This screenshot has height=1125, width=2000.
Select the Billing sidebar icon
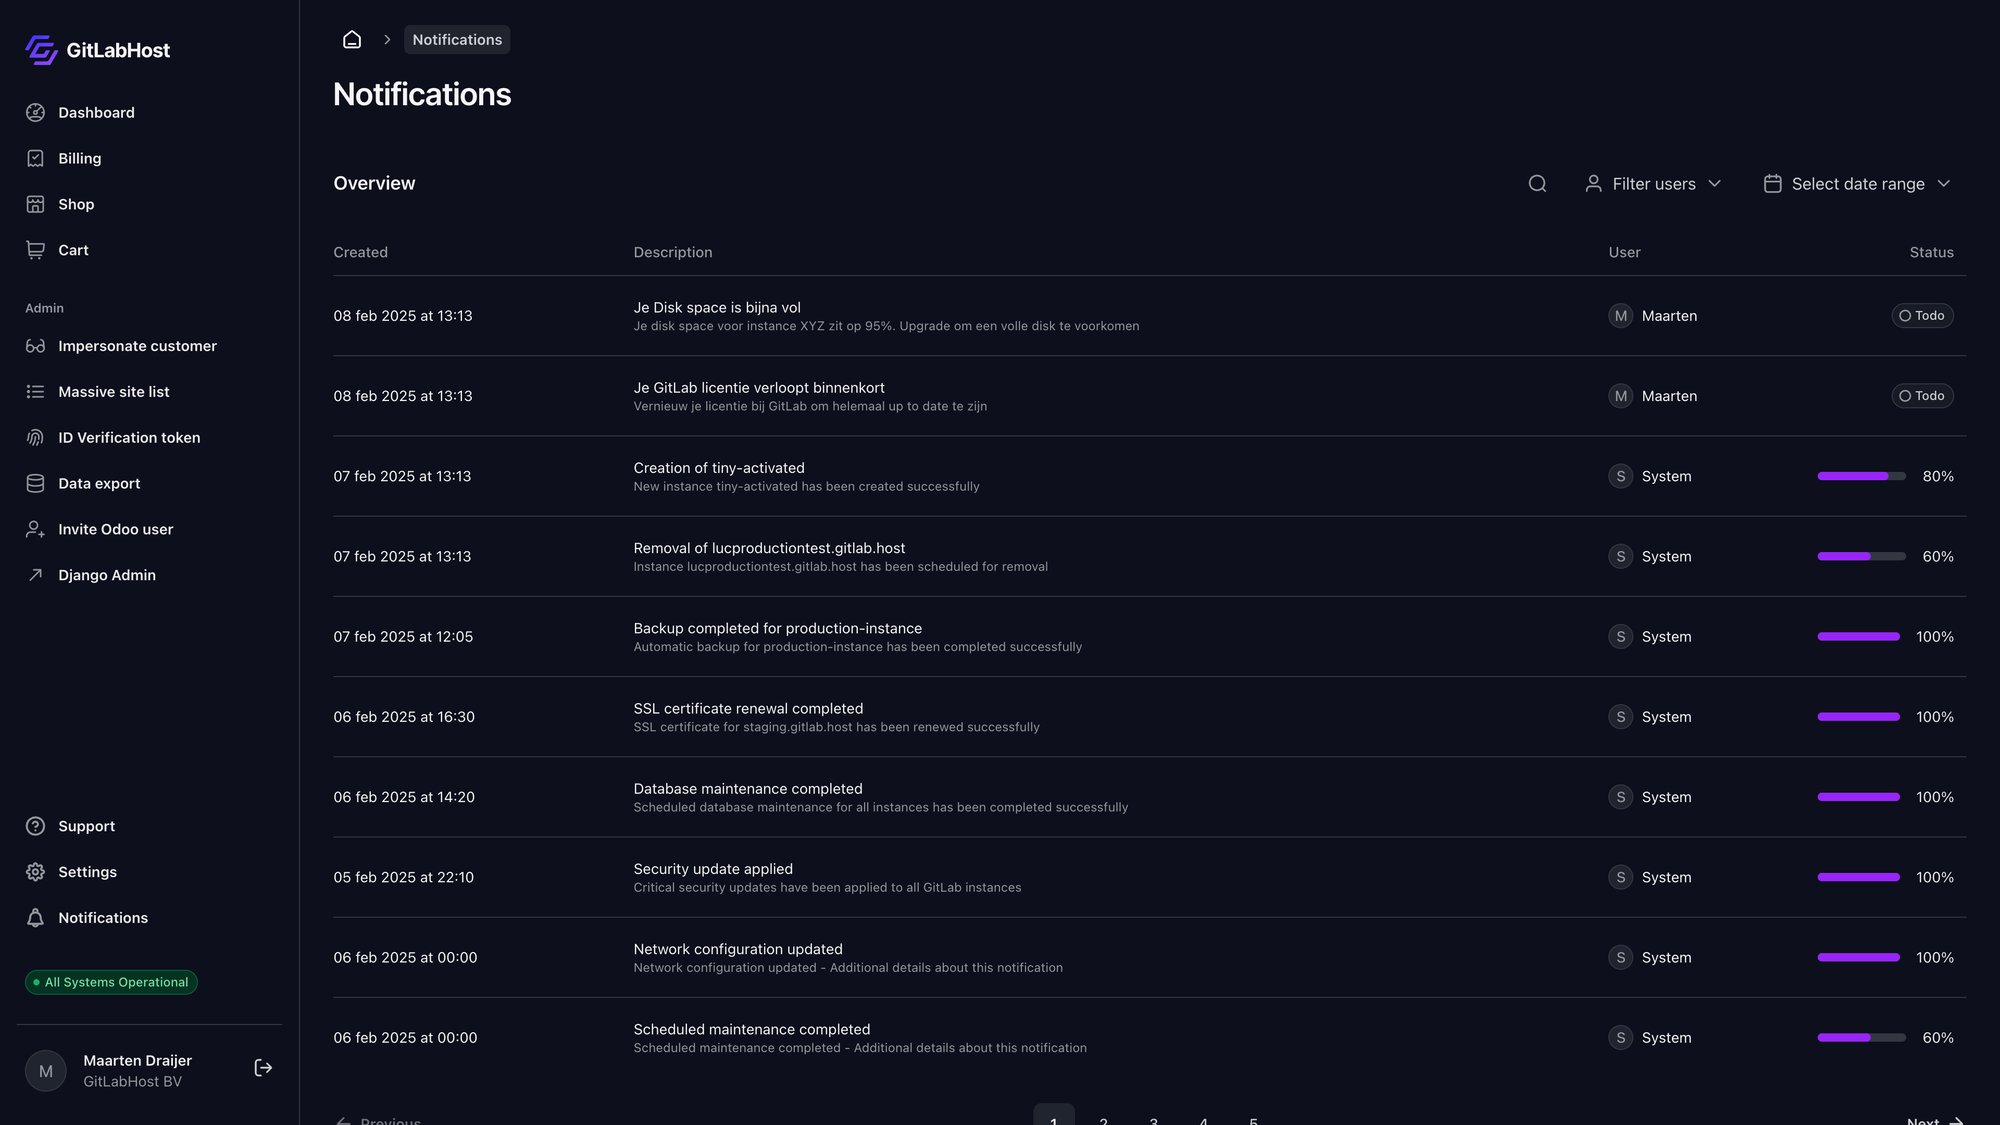tap(36, 158)
